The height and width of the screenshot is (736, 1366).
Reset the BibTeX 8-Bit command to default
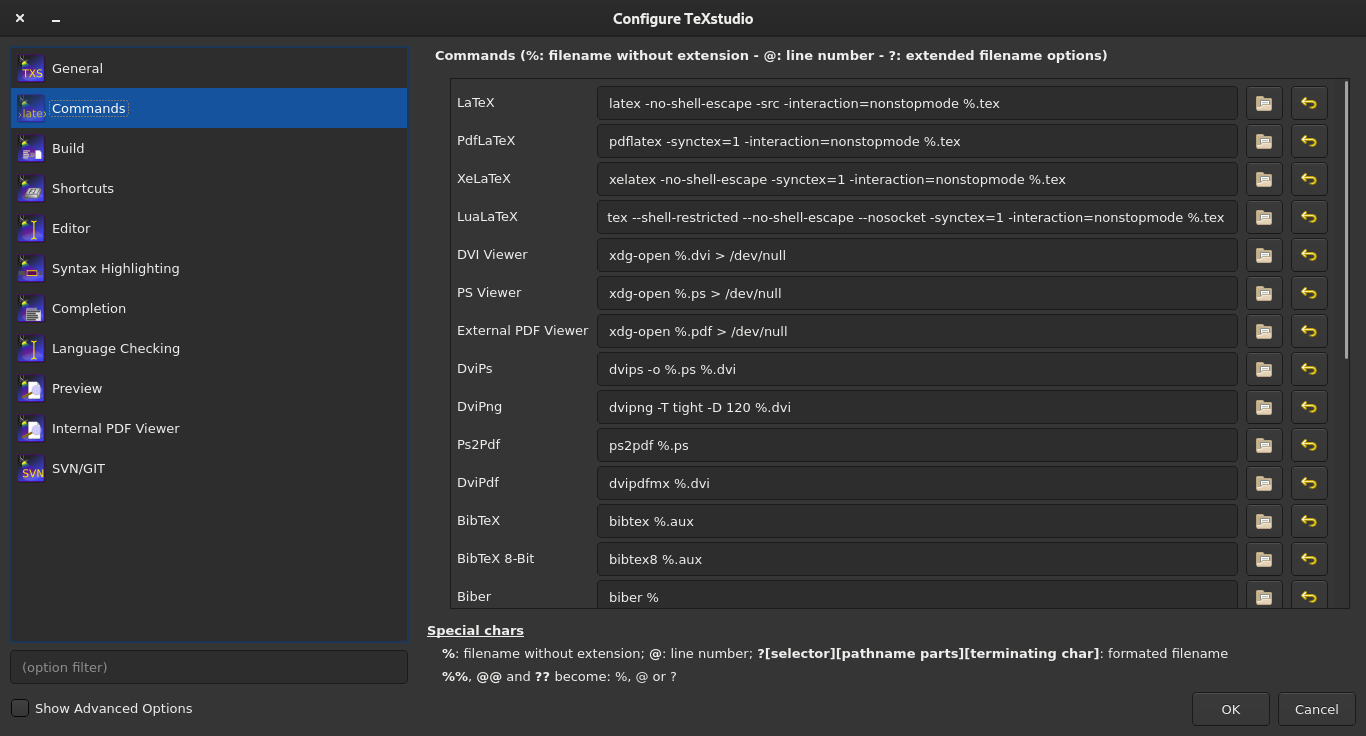1309,559
